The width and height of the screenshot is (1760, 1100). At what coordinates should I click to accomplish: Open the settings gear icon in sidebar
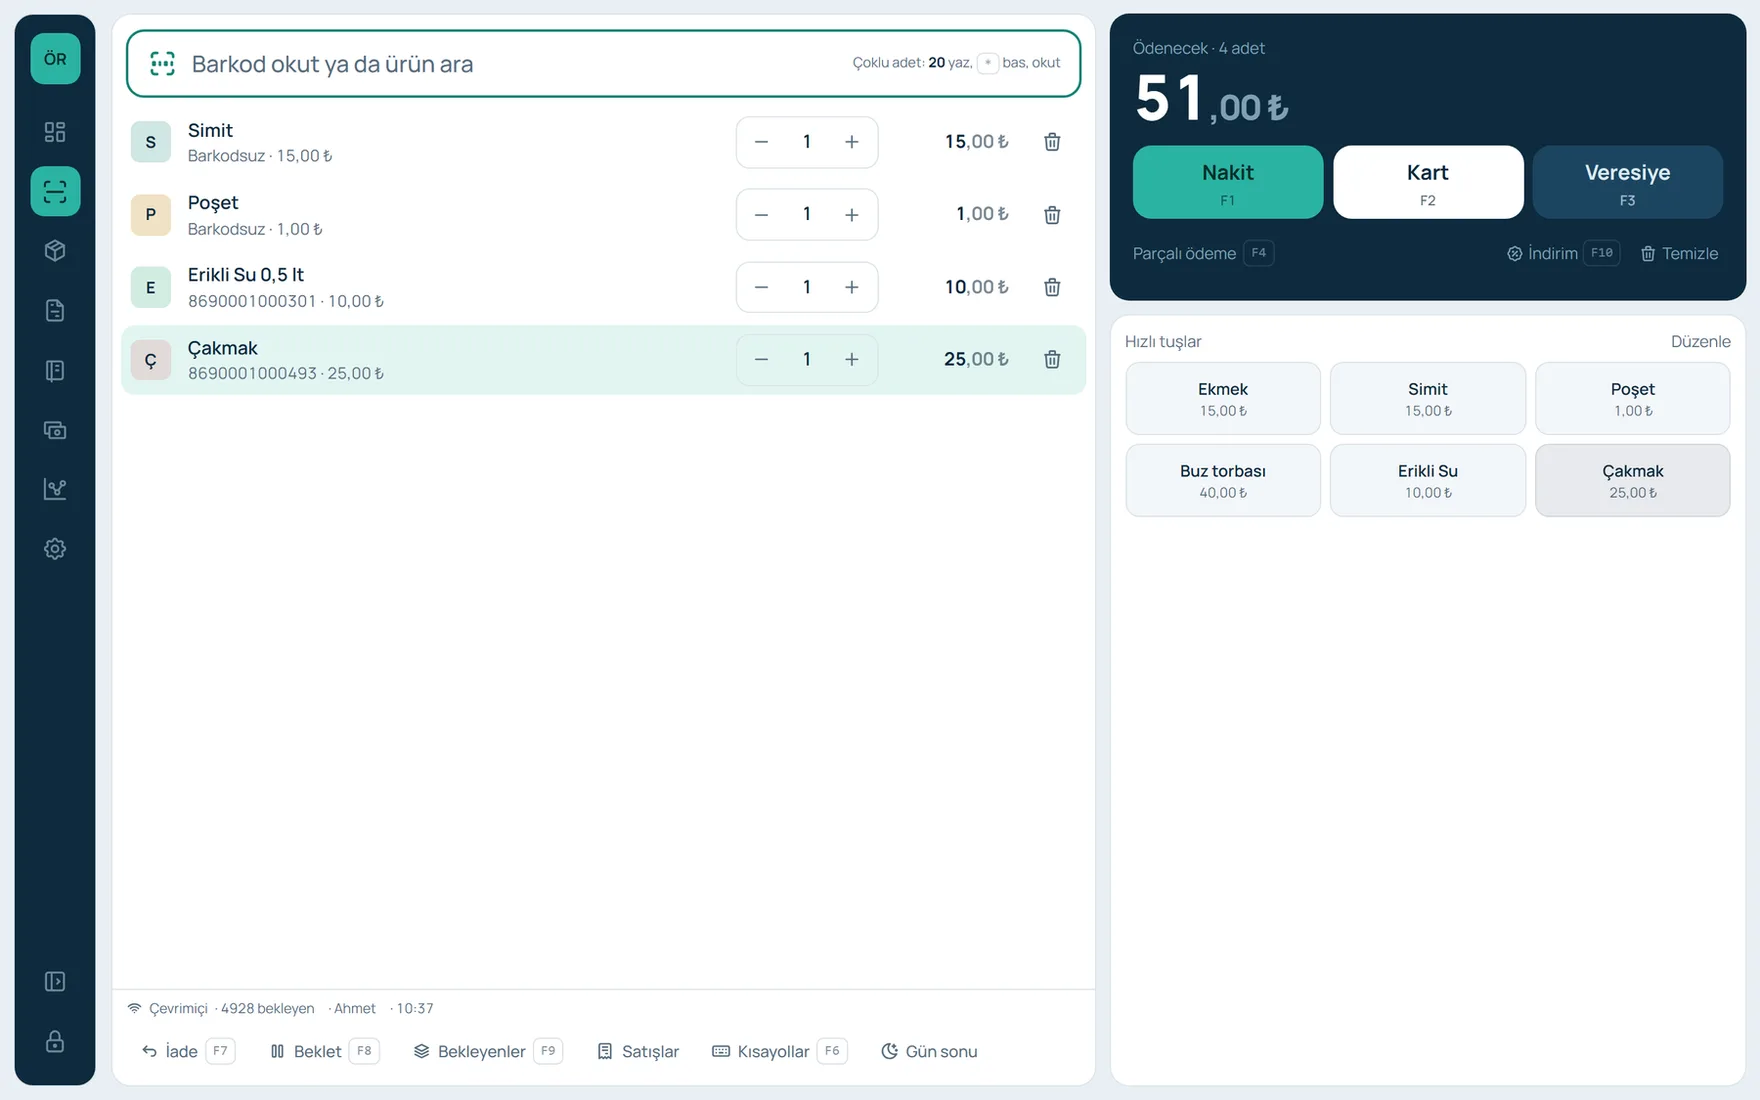(55, 549)
